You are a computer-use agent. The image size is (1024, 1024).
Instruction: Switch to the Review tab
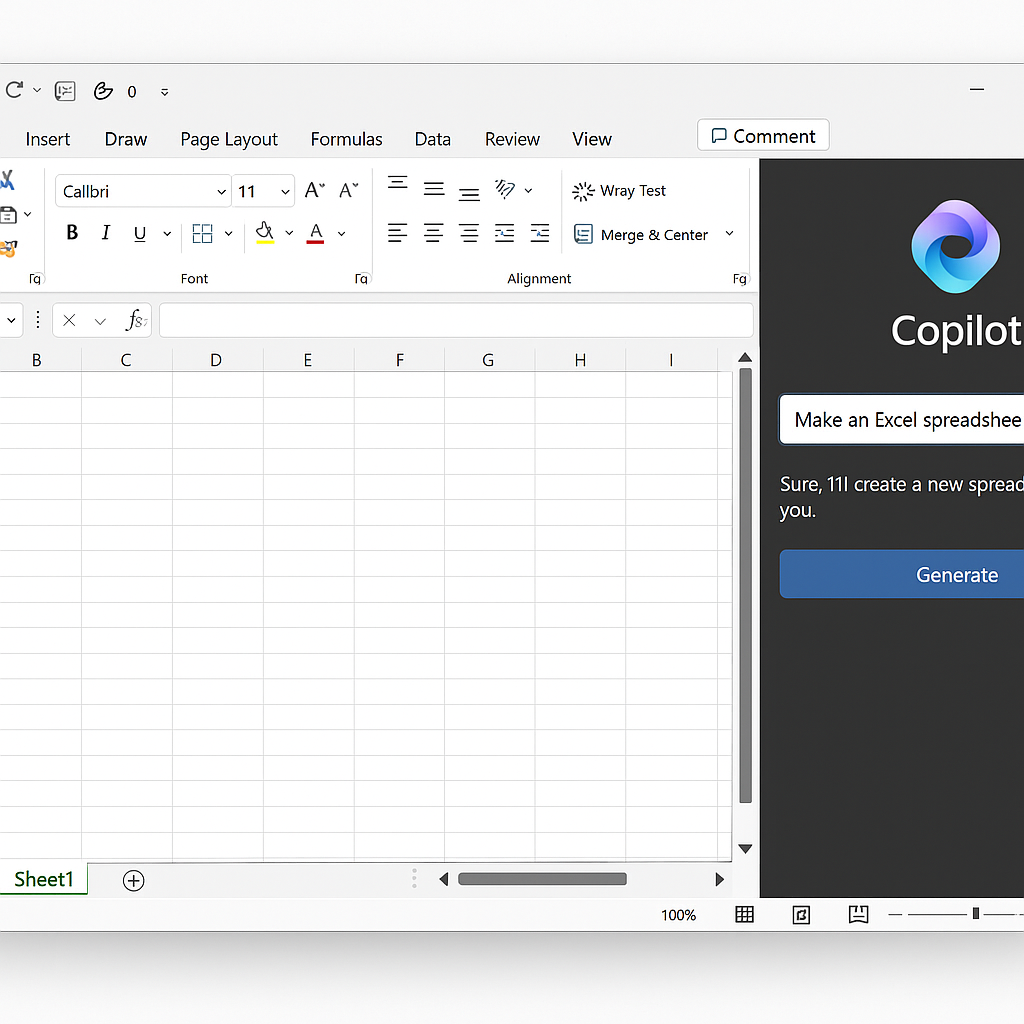(x=513, y=139)
